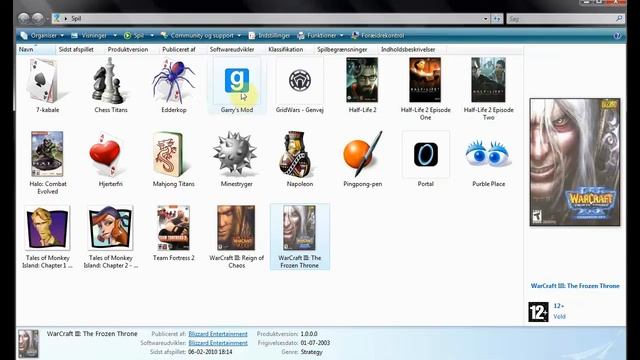Screen dimensions: 640x360
Task: Open the Edderkop spider solitaire icon
Action: (173, 80)
